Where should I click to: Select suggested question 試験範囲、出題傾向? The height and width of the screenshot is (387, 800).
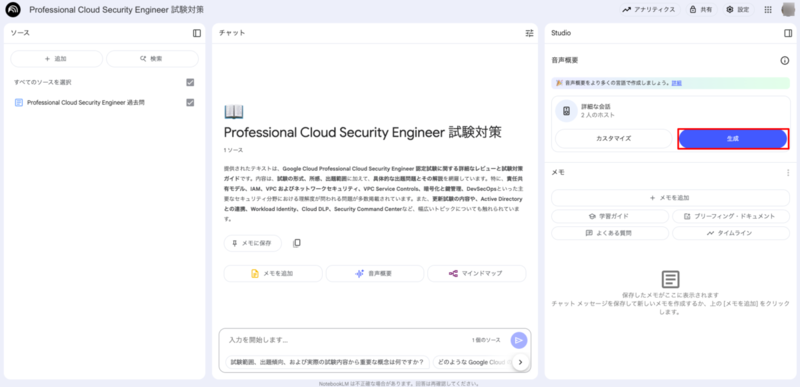point(327,362)
